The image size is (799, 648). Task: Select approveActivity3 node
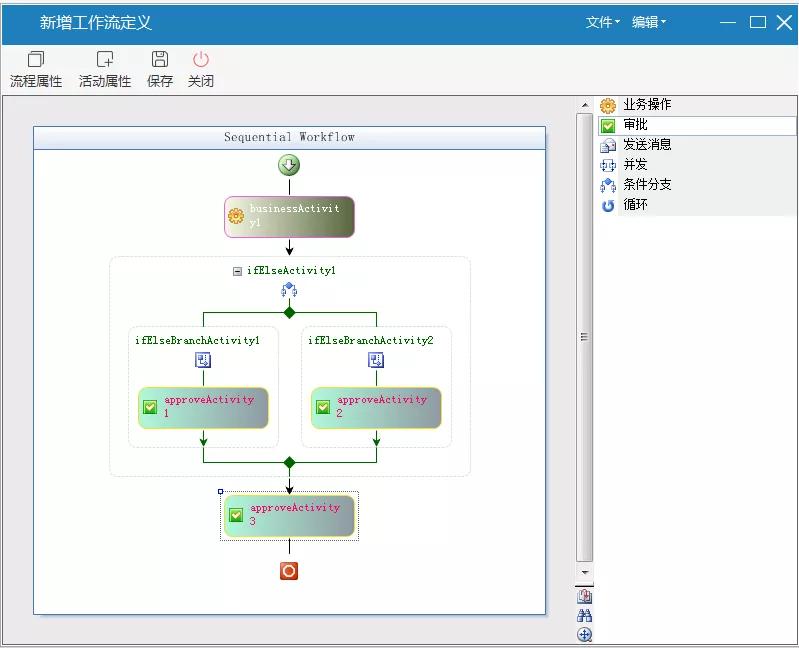[289, 516]
